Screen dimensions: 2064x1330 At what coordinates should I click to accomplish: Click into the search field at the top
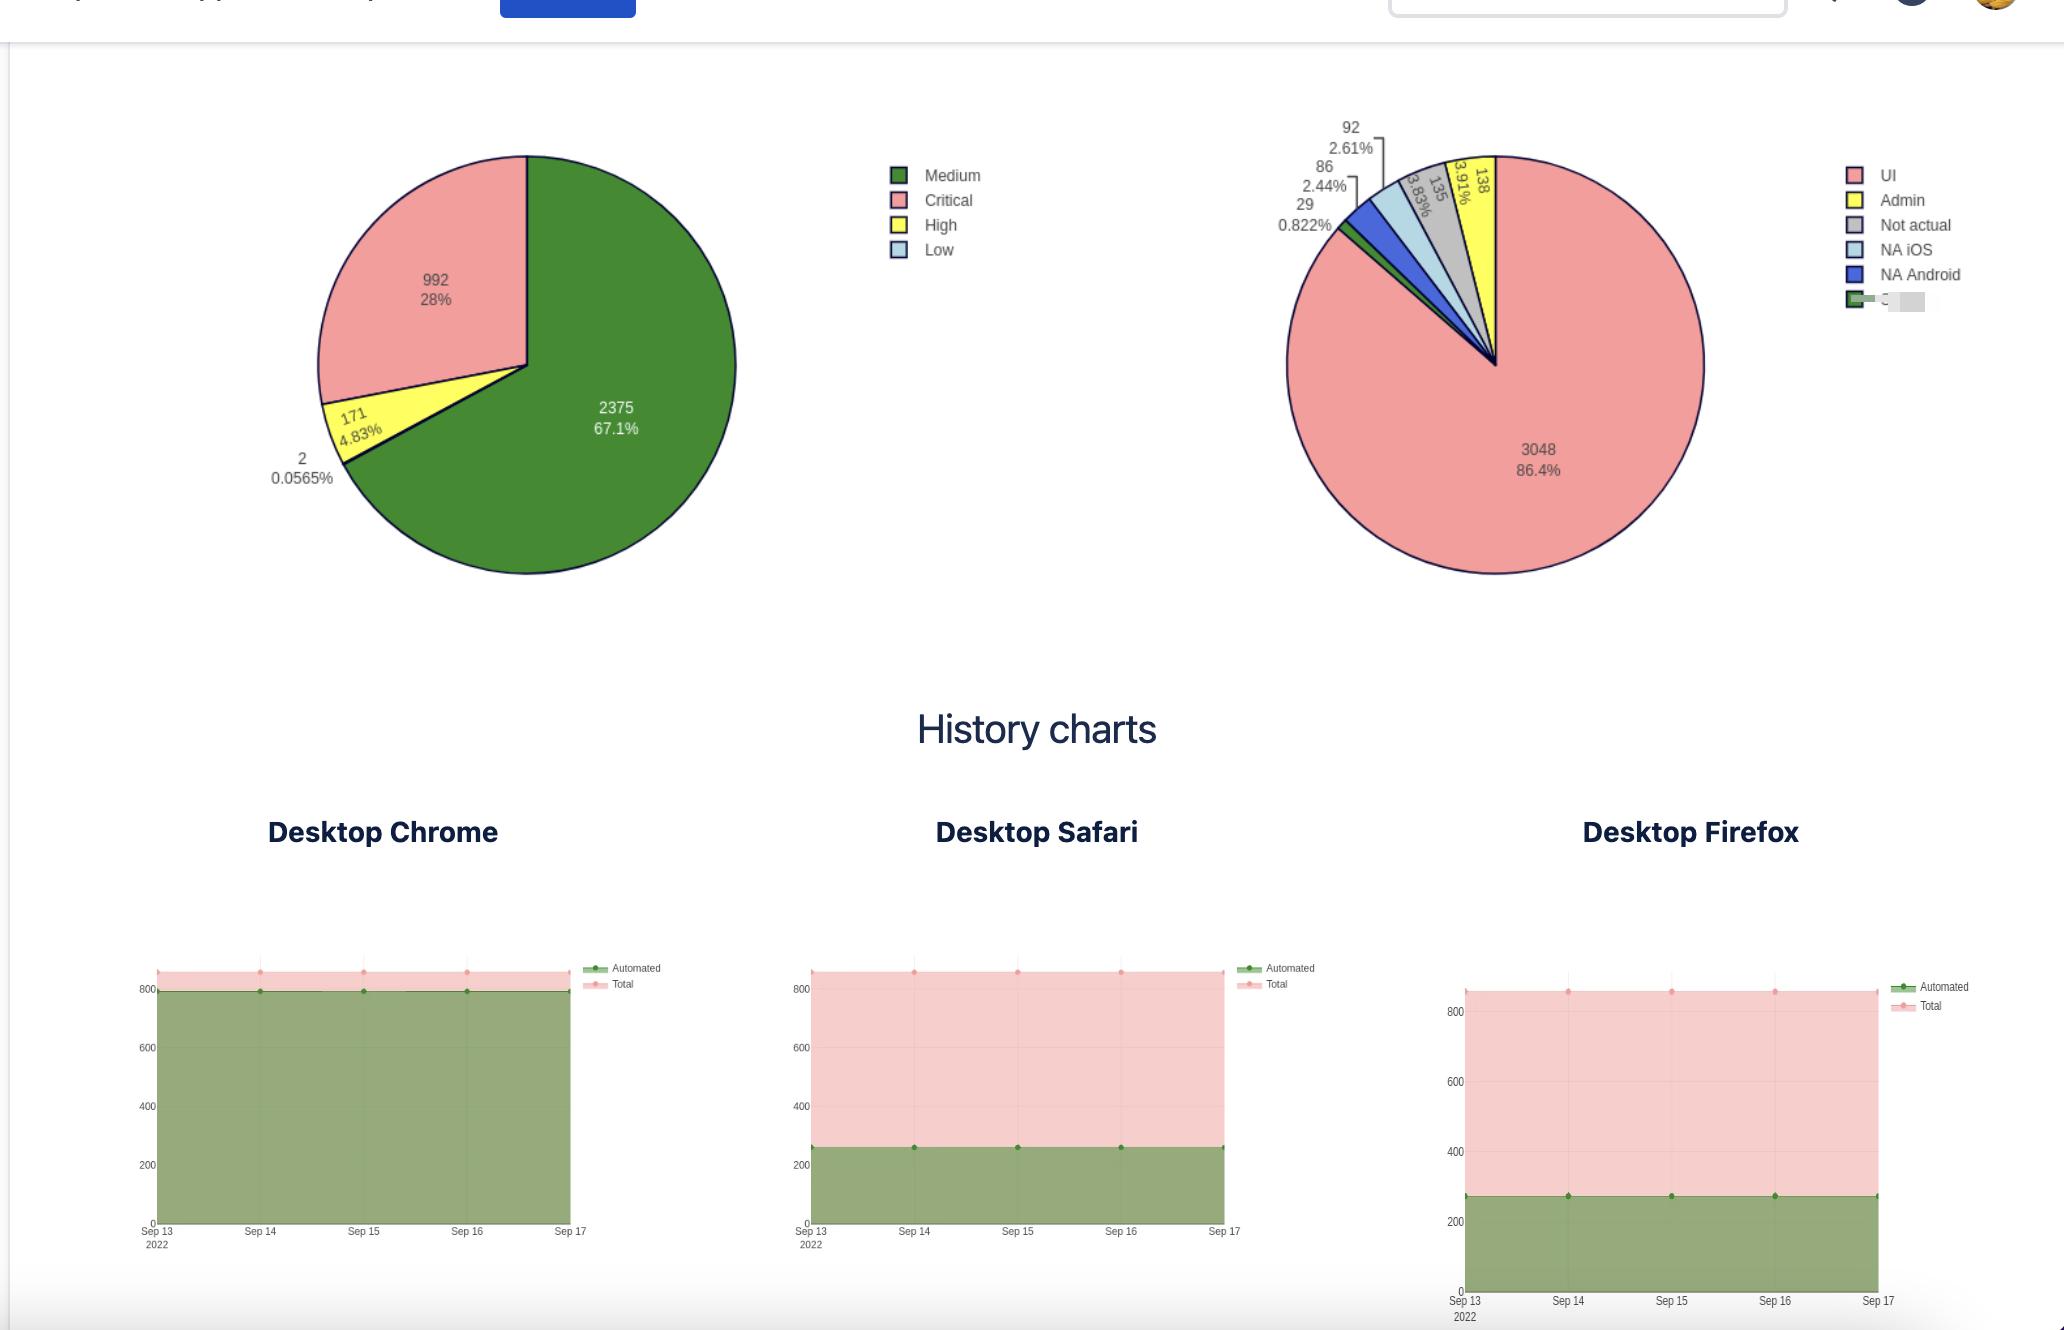coord(1588,5)
